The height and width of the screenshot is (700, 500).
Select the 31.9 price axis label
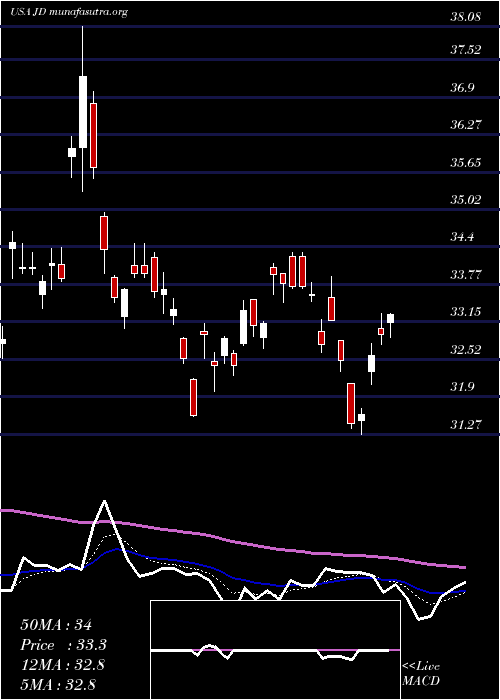462,387
